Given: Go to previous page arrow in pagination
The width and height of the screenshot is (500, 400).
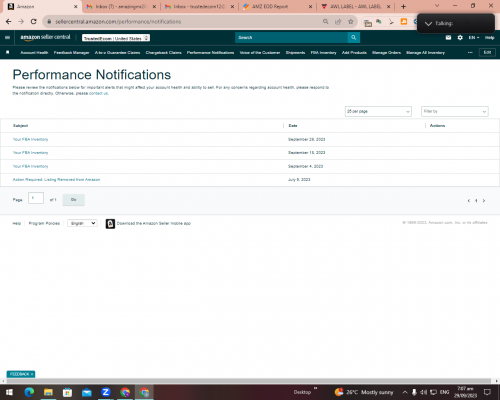Looking at the screenshot, I should click(x=469, y=201).
